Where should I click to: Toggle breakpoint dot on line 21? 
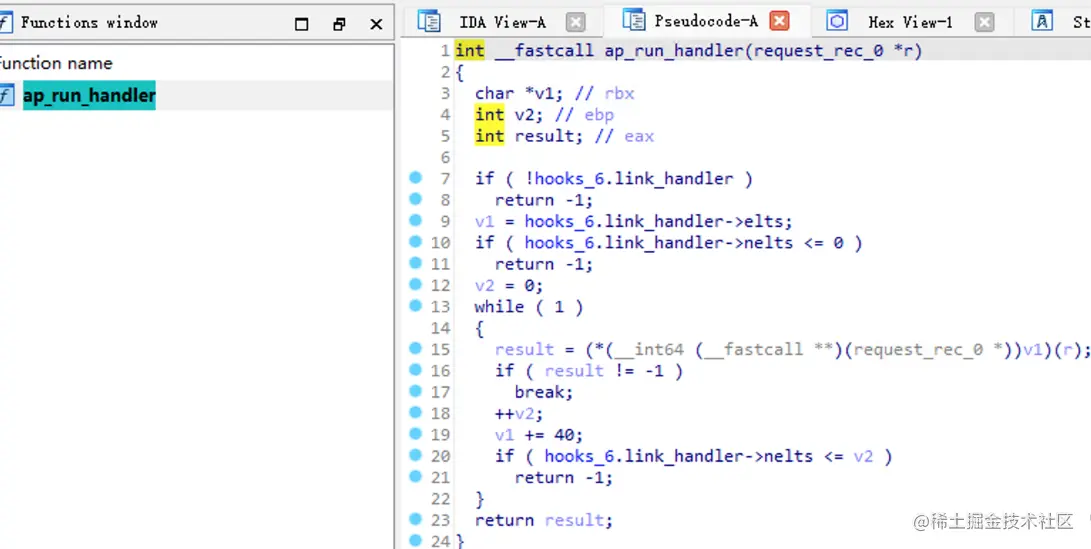click(x=415, y=477)
